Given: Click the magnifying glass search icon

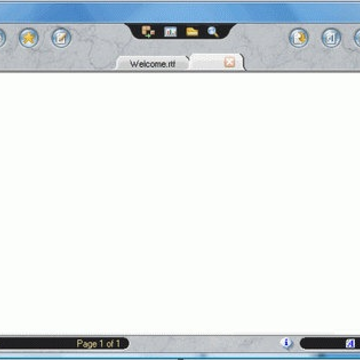Looking at the screenshot, I should pyautogui.click(x=213, y=32).
